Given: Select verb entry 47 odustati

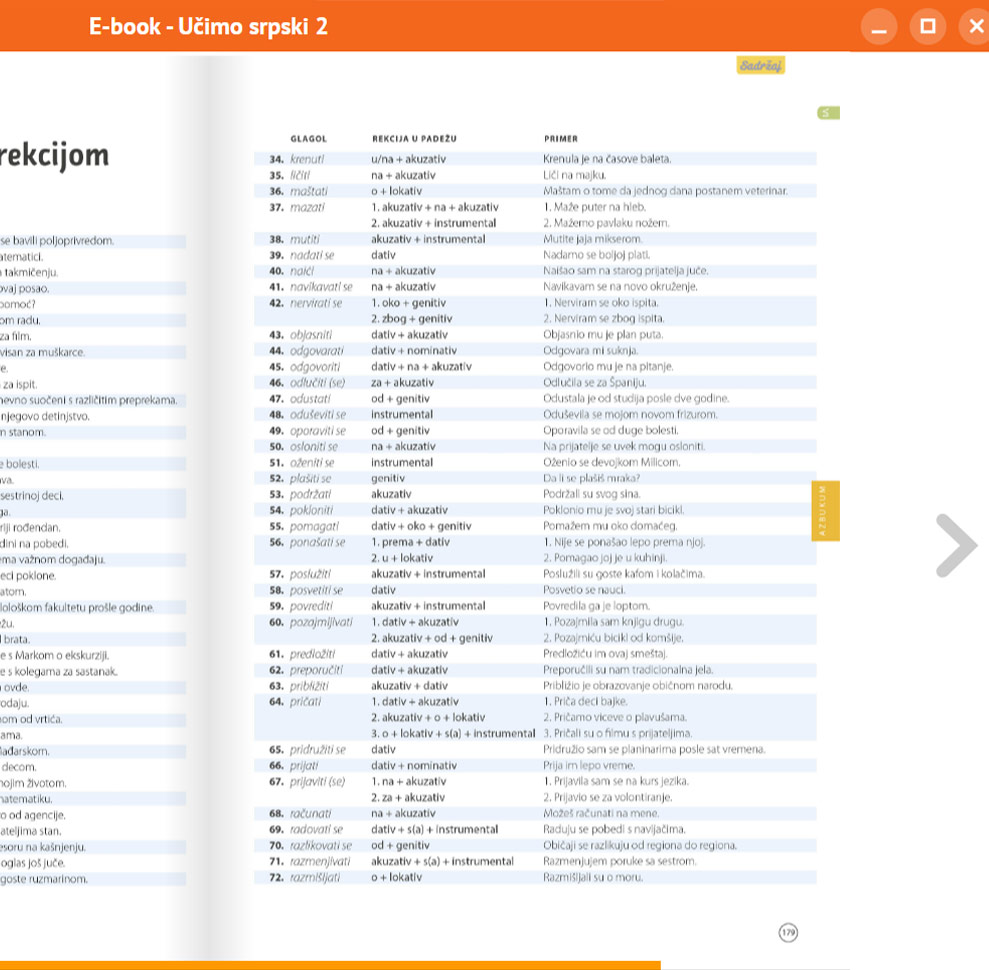Looking at the screenshot, I should point(311,398).
